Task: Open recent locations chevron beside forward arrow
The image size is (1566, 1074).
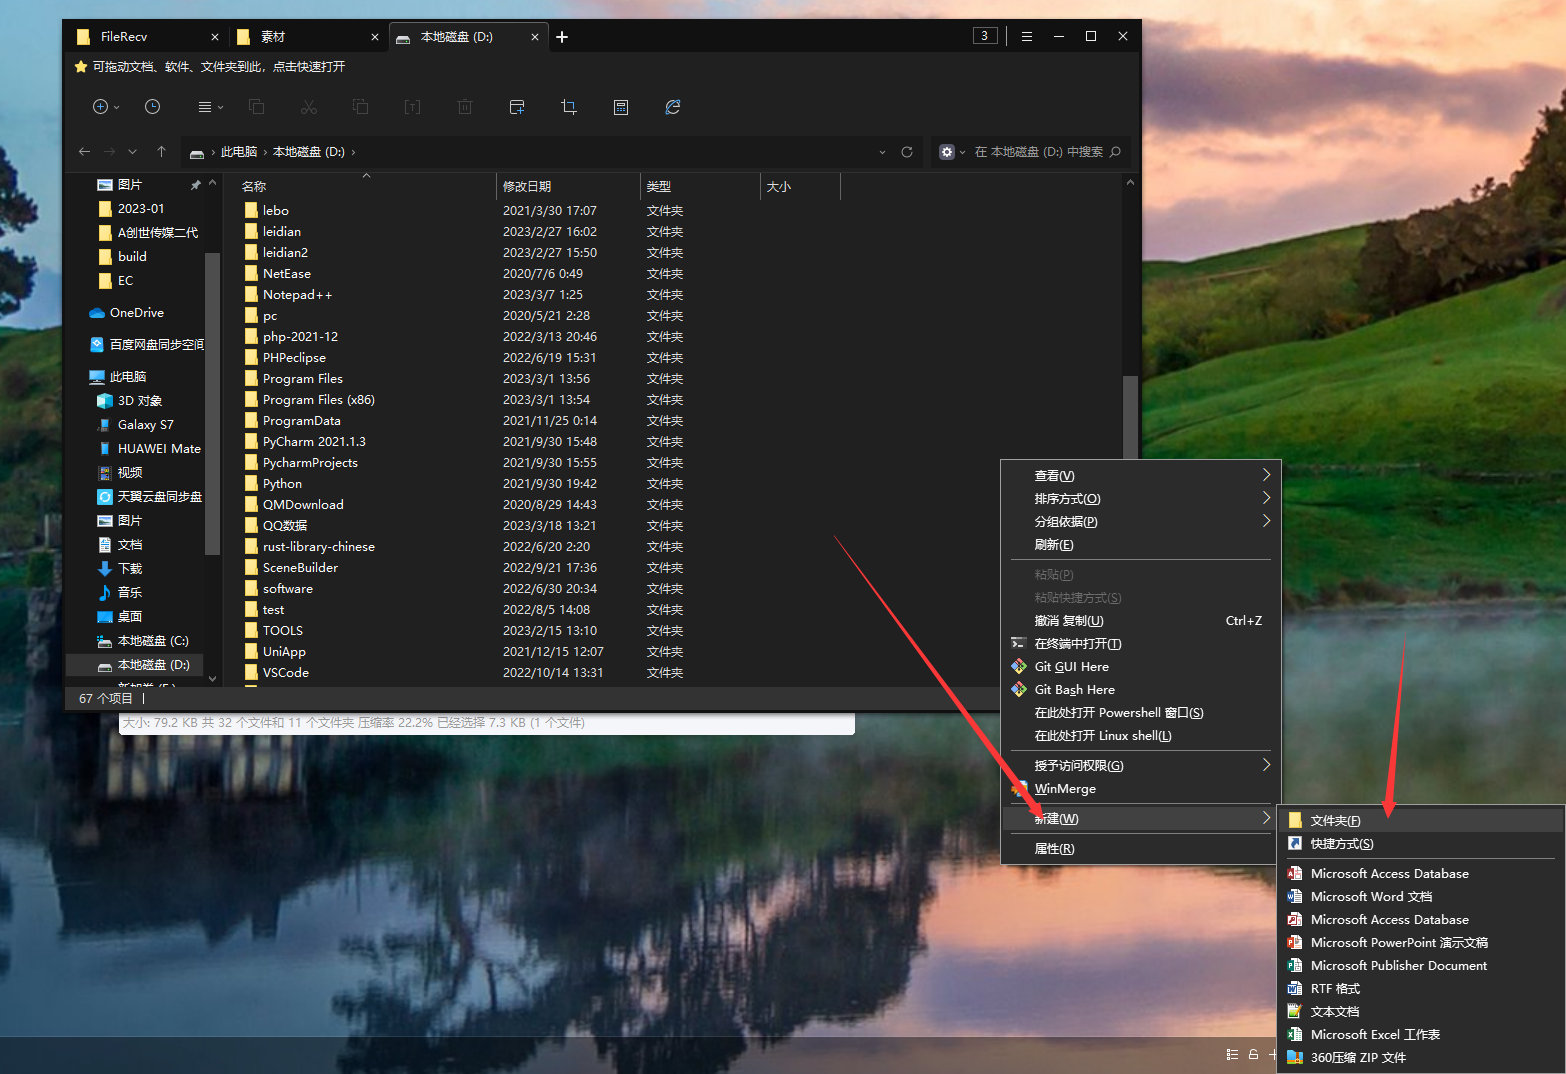Action: coord(132,152)
